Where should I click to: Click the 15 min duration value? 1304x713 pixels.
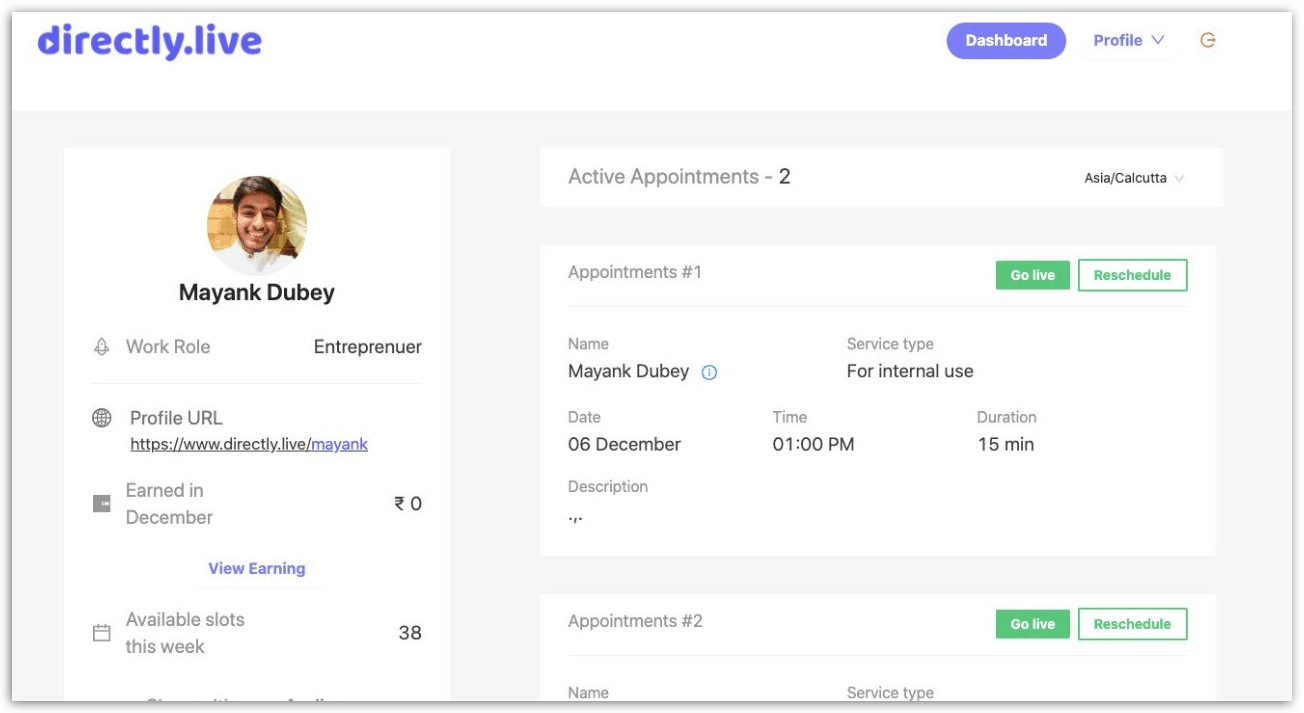[1006, 445]
